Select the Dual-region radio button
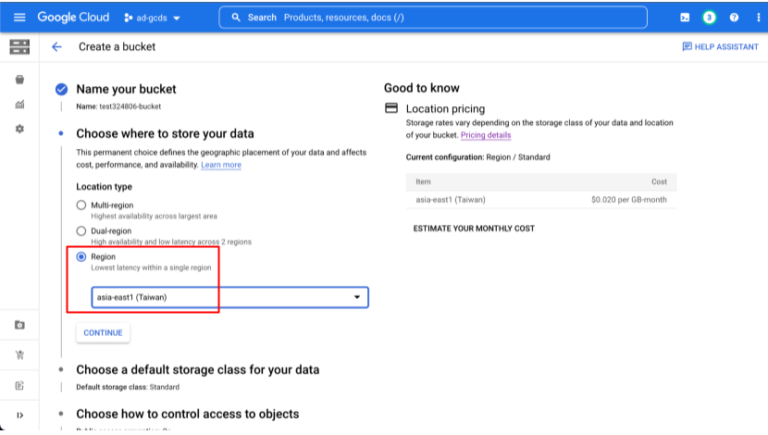This screenshot has width=768, height=435. pyautogui.click(x=81, y=231)
